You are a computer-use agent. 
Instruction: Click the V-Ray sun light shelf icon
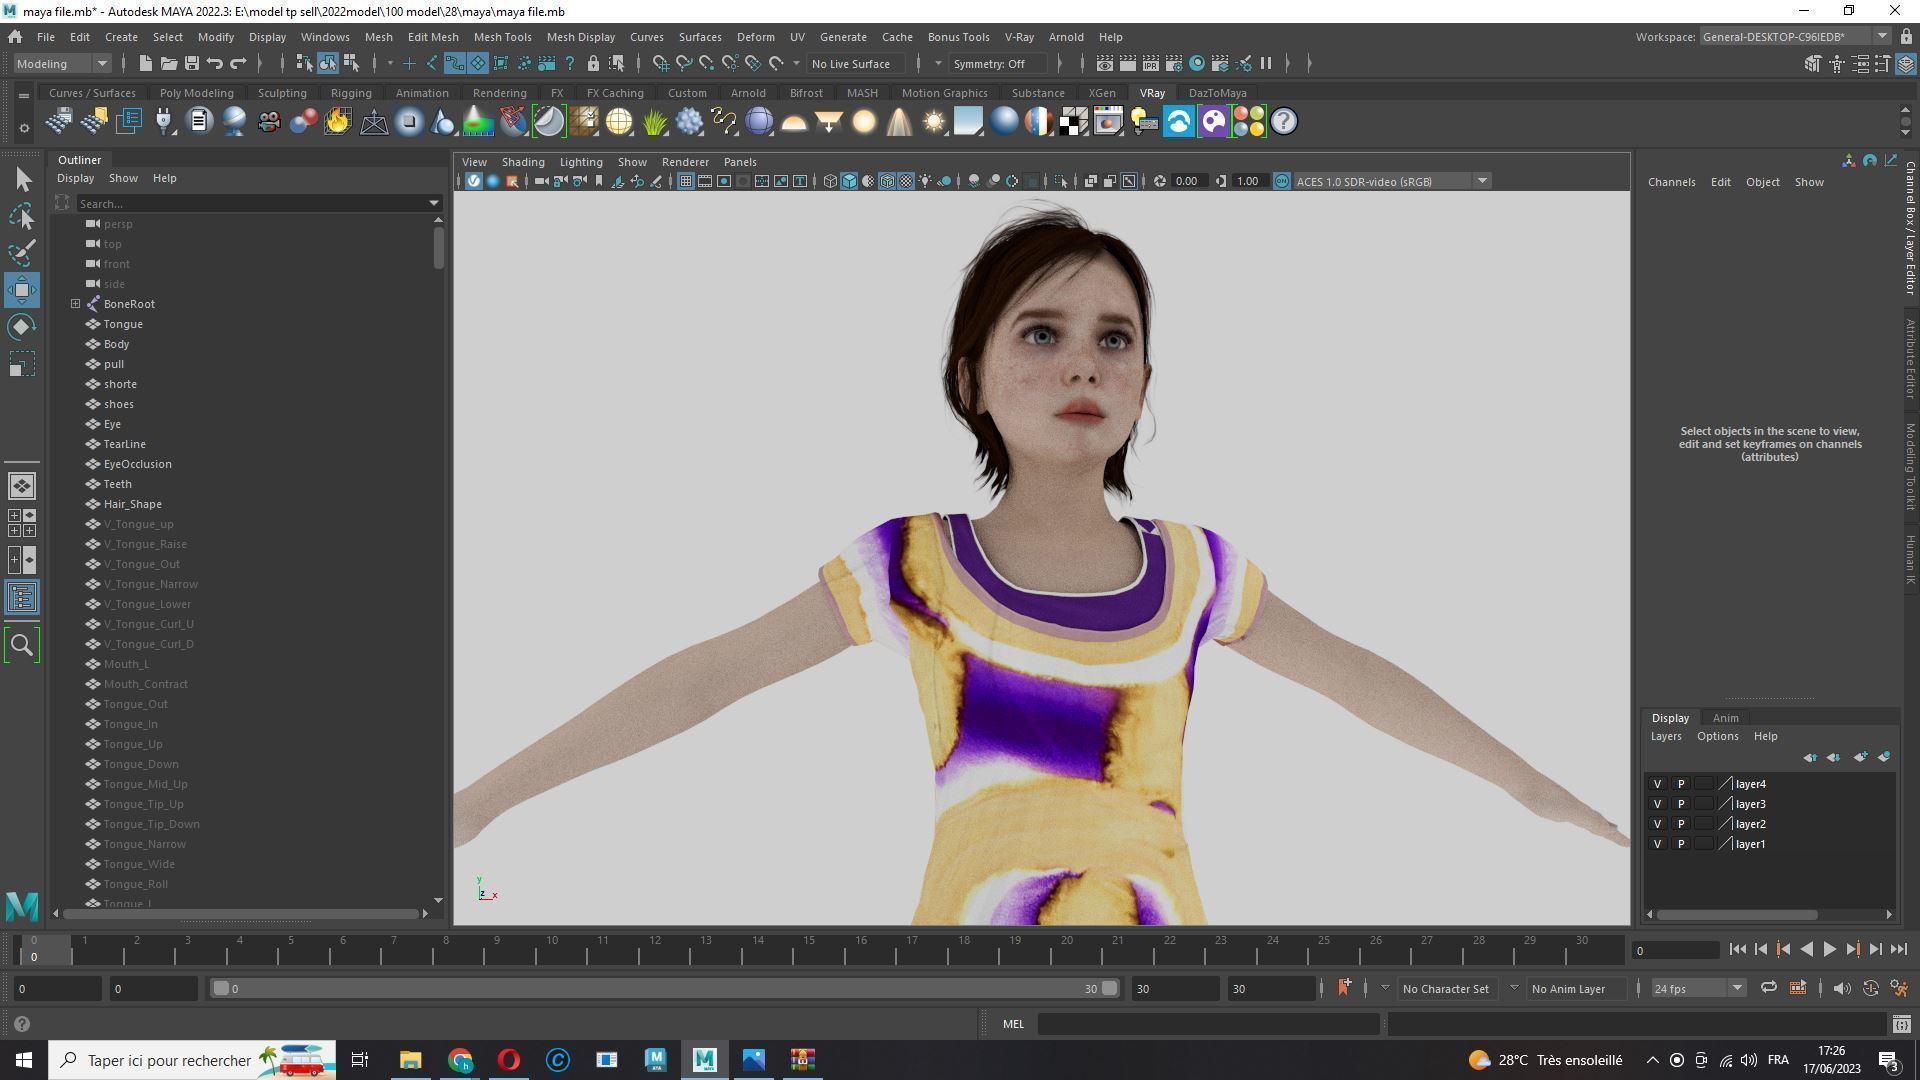tap(933, 122)
